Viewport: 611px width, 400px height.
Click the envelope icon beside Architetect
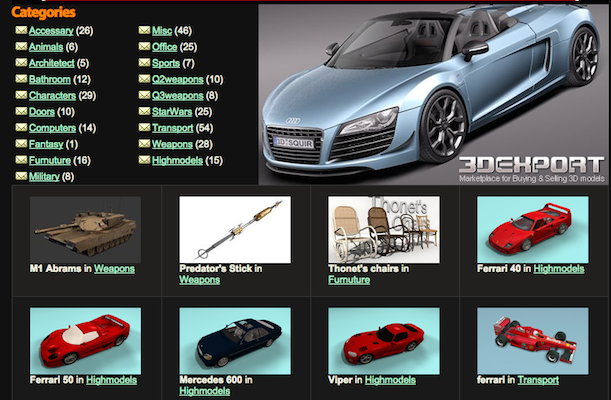pyautogui.click(x=21, y=63)
